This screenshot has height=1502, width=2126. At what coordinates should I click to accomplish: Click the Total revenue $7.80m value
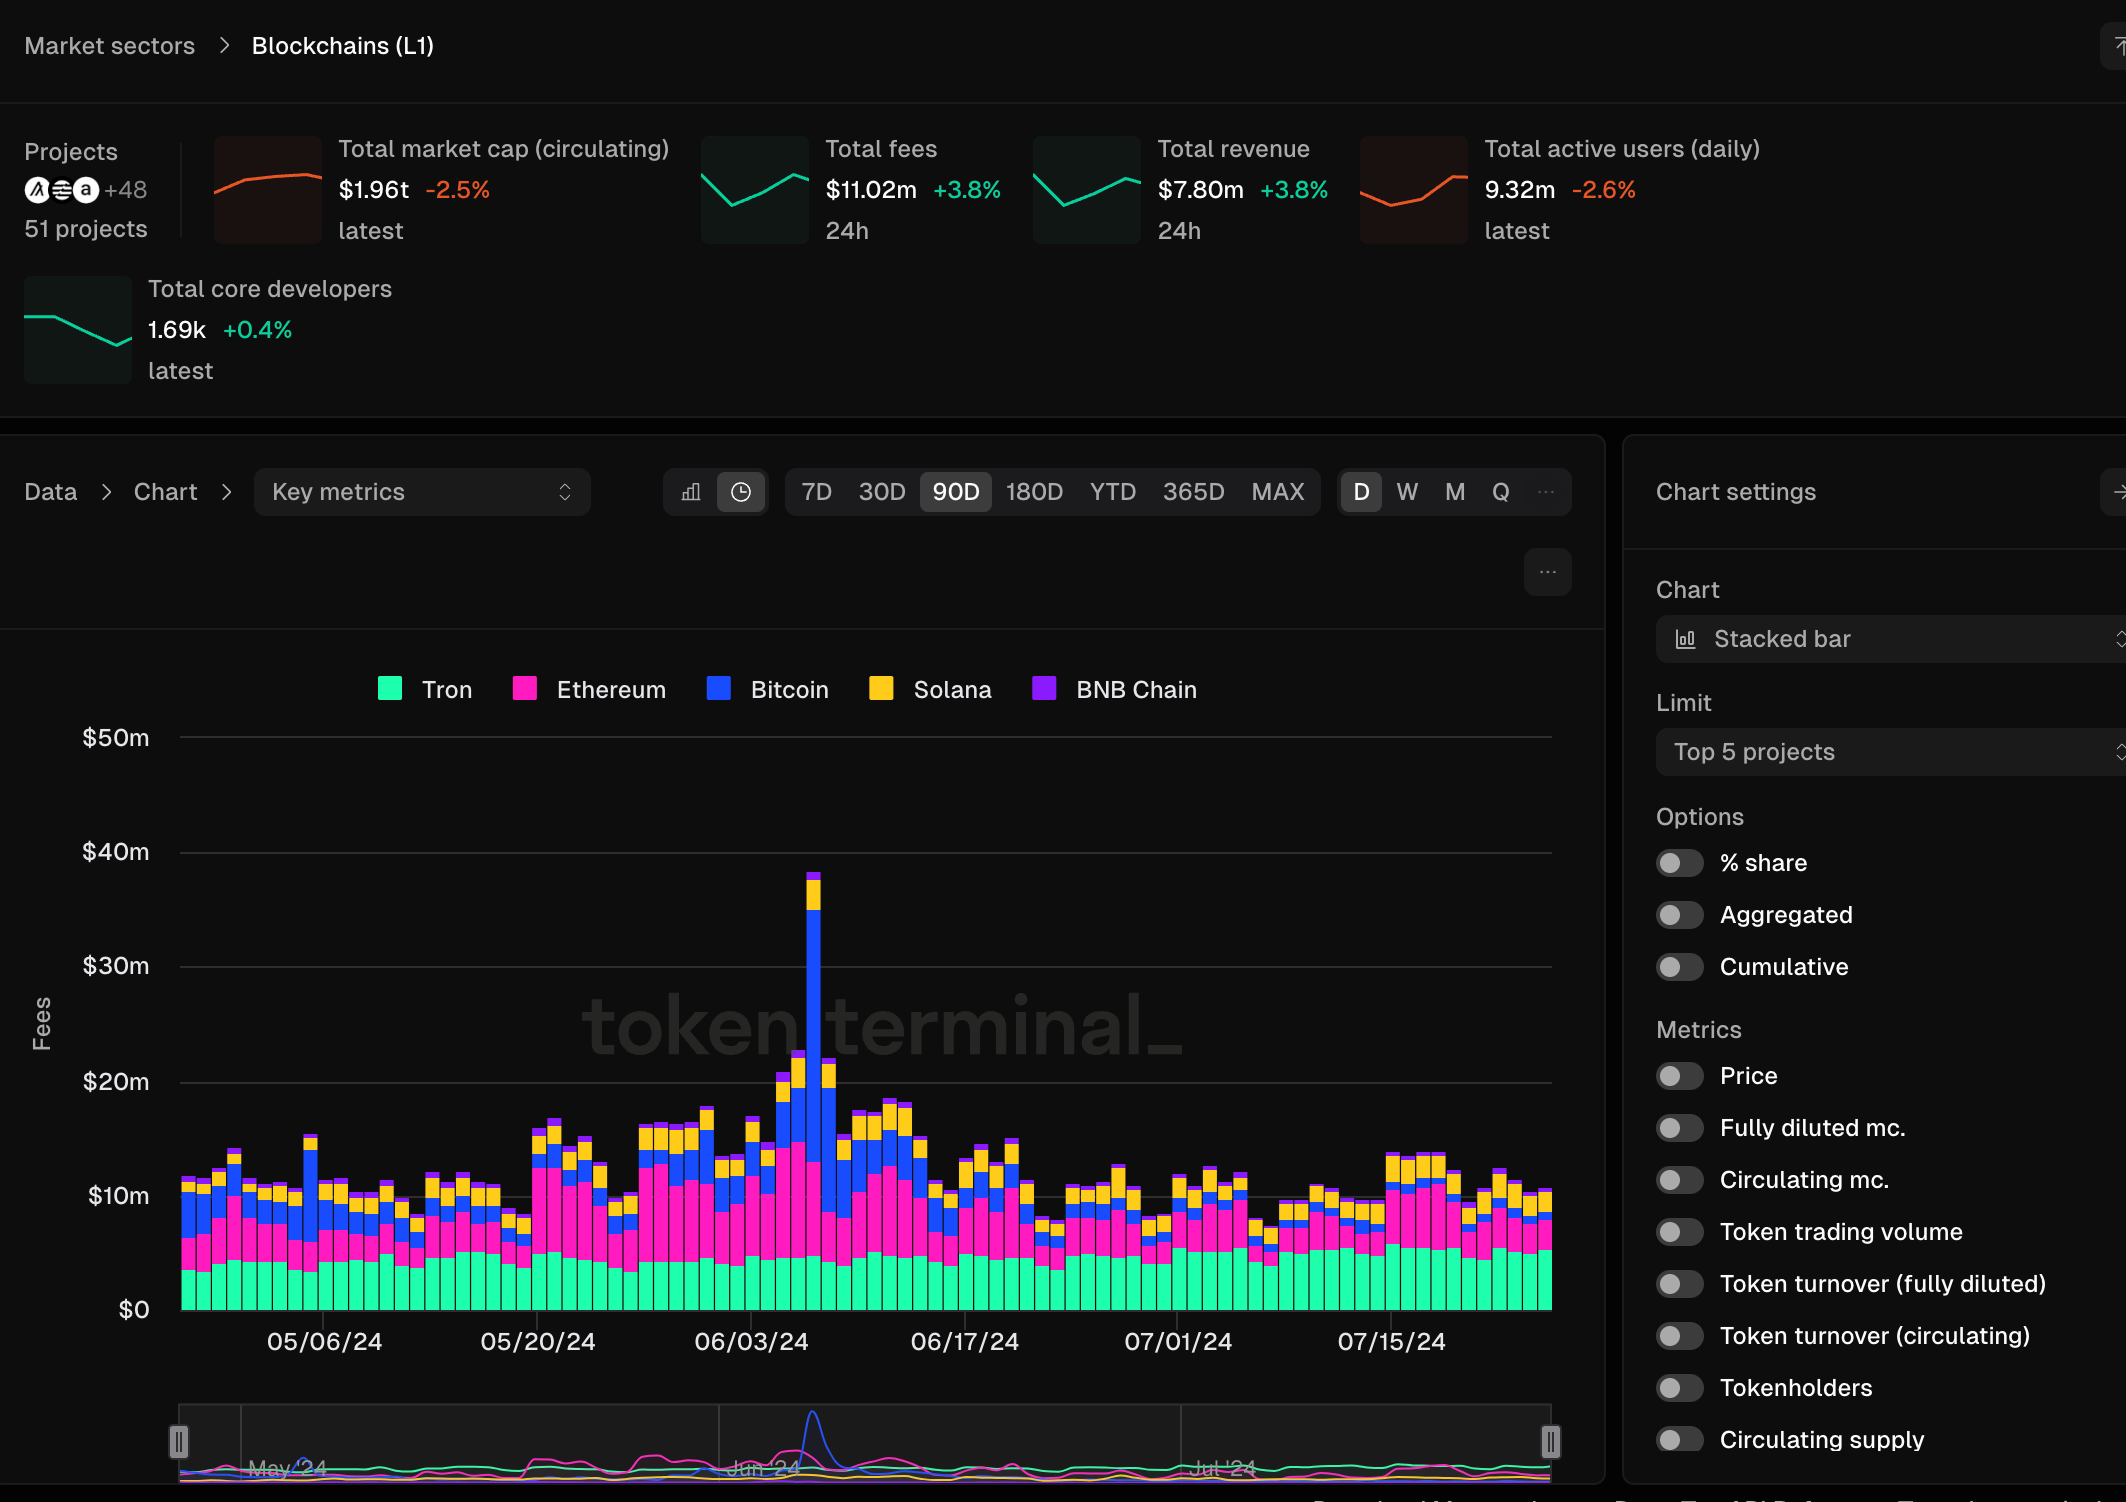tap(1201, 190)
